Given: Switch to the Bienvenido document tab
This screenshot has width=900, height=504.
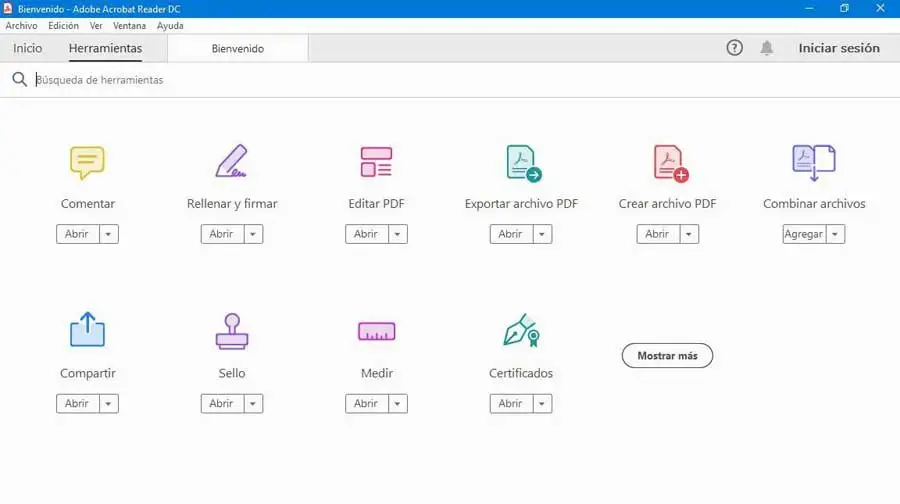Looking at the screenshot, I should click(x=238, y=49).
